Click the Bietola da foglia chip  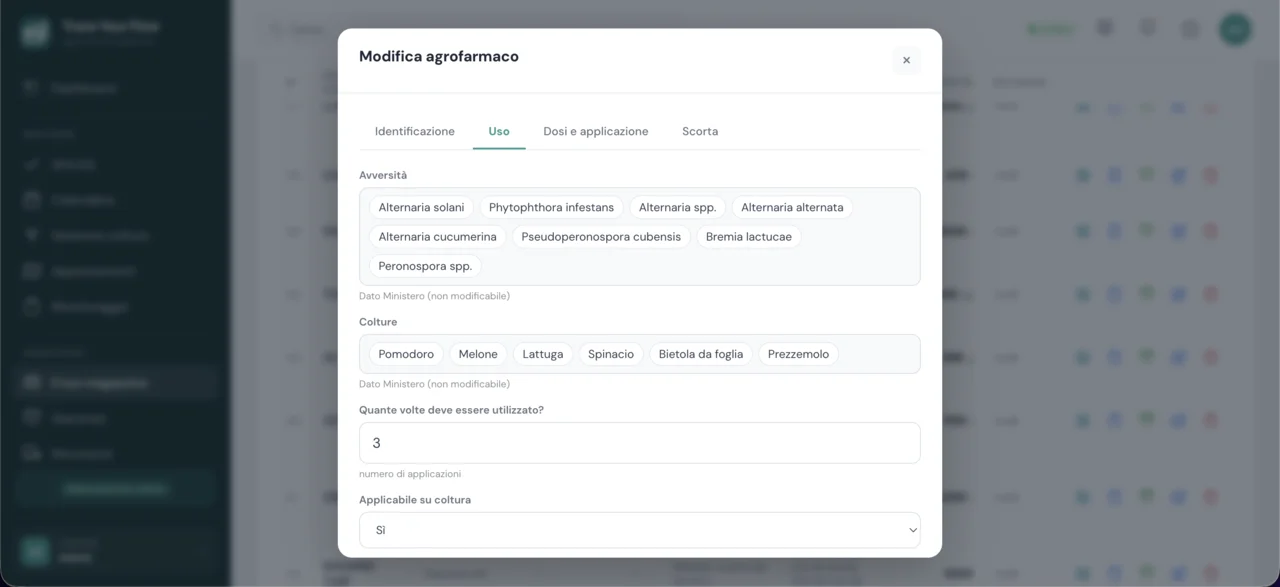(x=701, y=354)
